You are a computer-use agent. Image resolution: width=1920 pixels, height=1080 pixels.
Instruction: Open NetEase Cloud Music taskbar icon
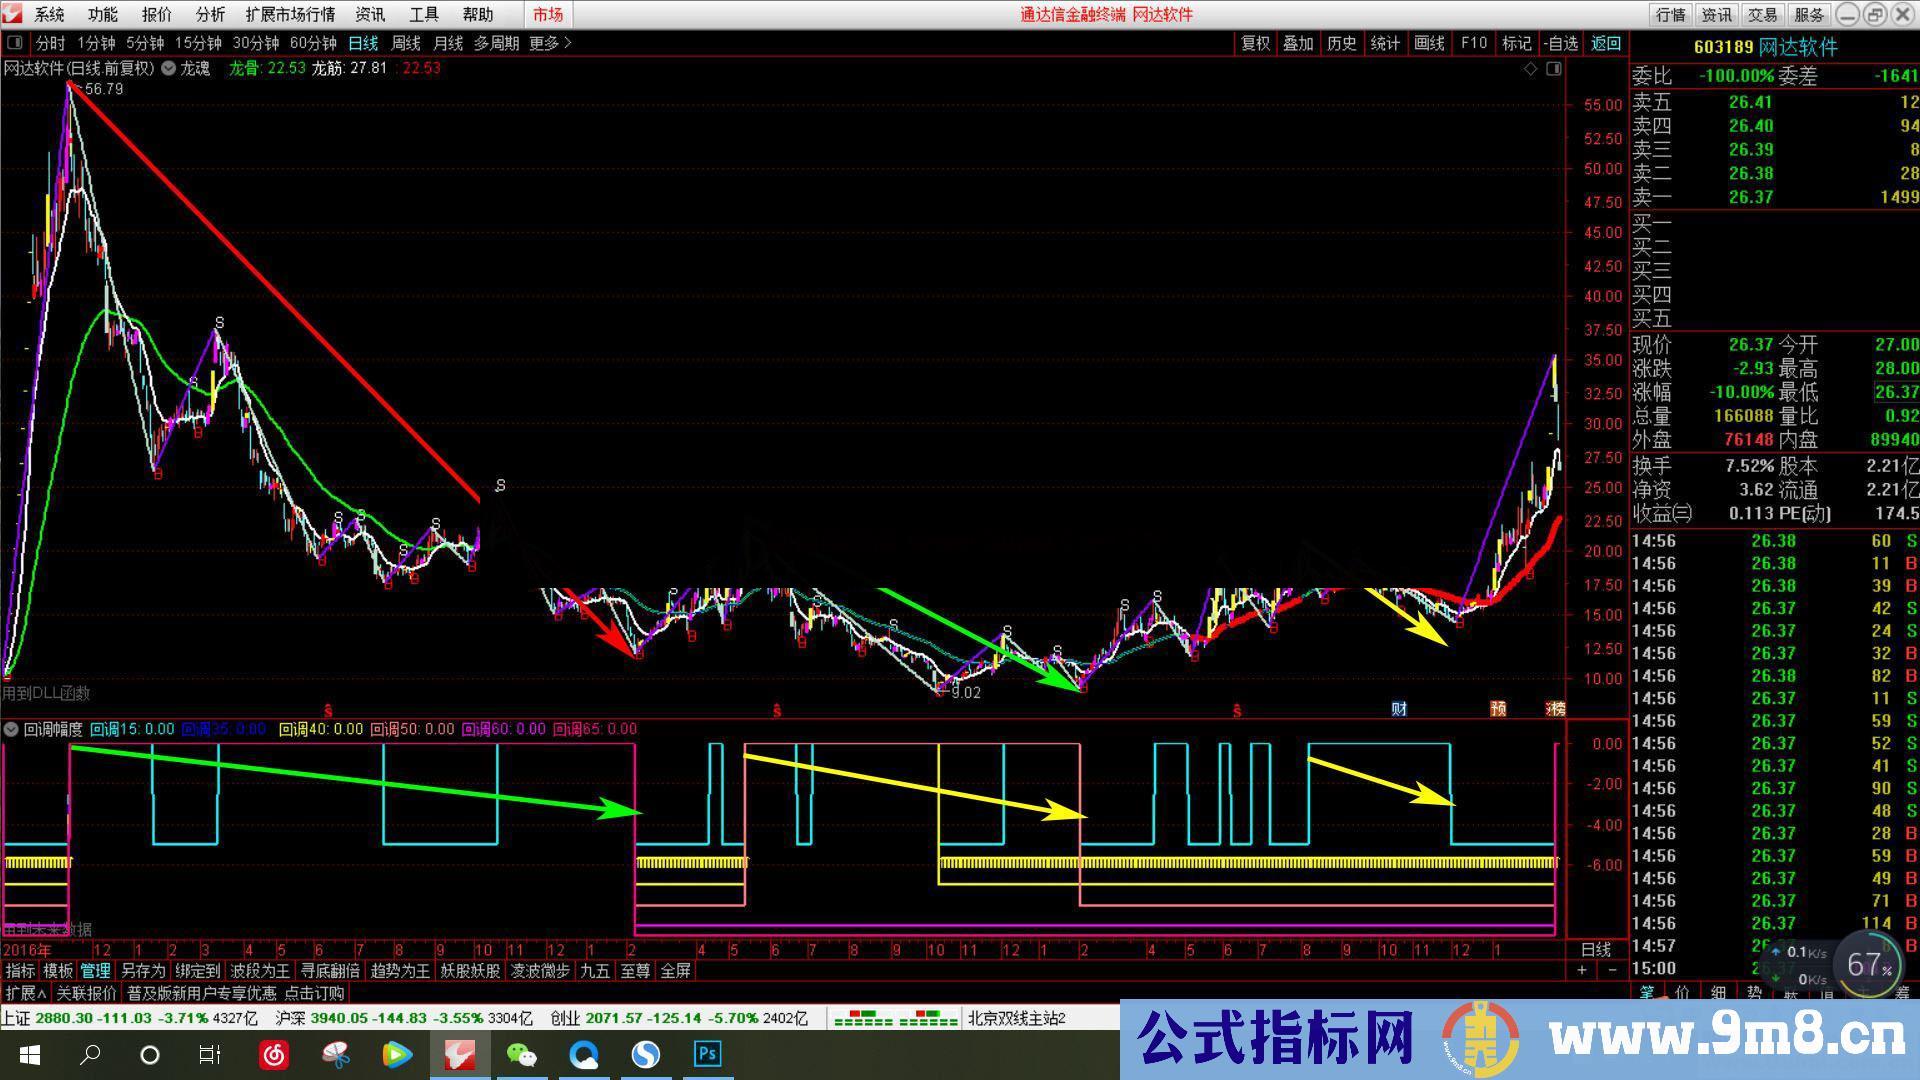(x=274, y=1054)
